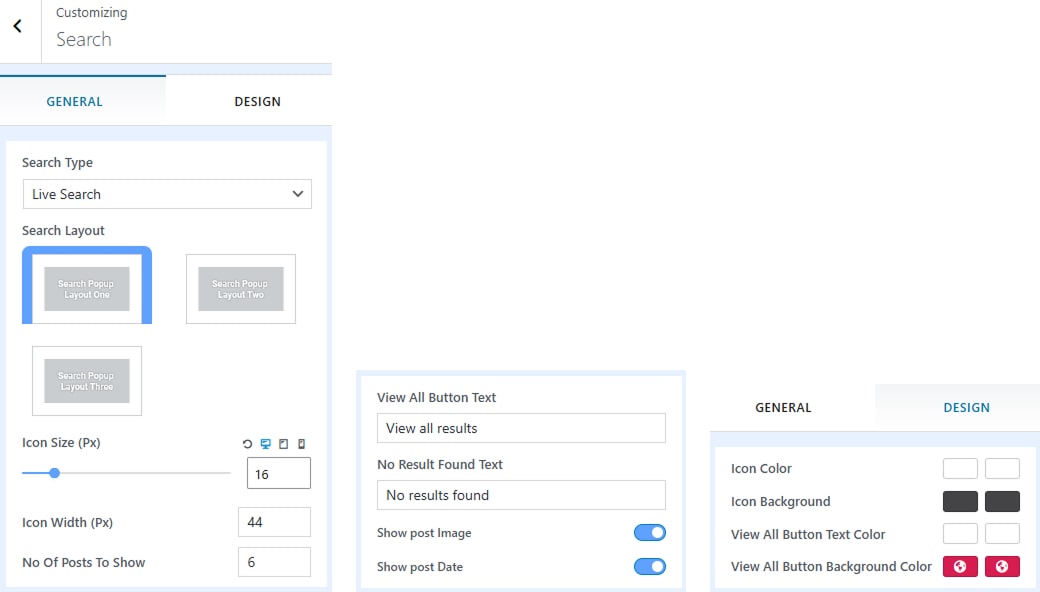This screenshot has width=1040, height=592.
Task: Select desktop device view for Icon Size
Action: [265, 444]
